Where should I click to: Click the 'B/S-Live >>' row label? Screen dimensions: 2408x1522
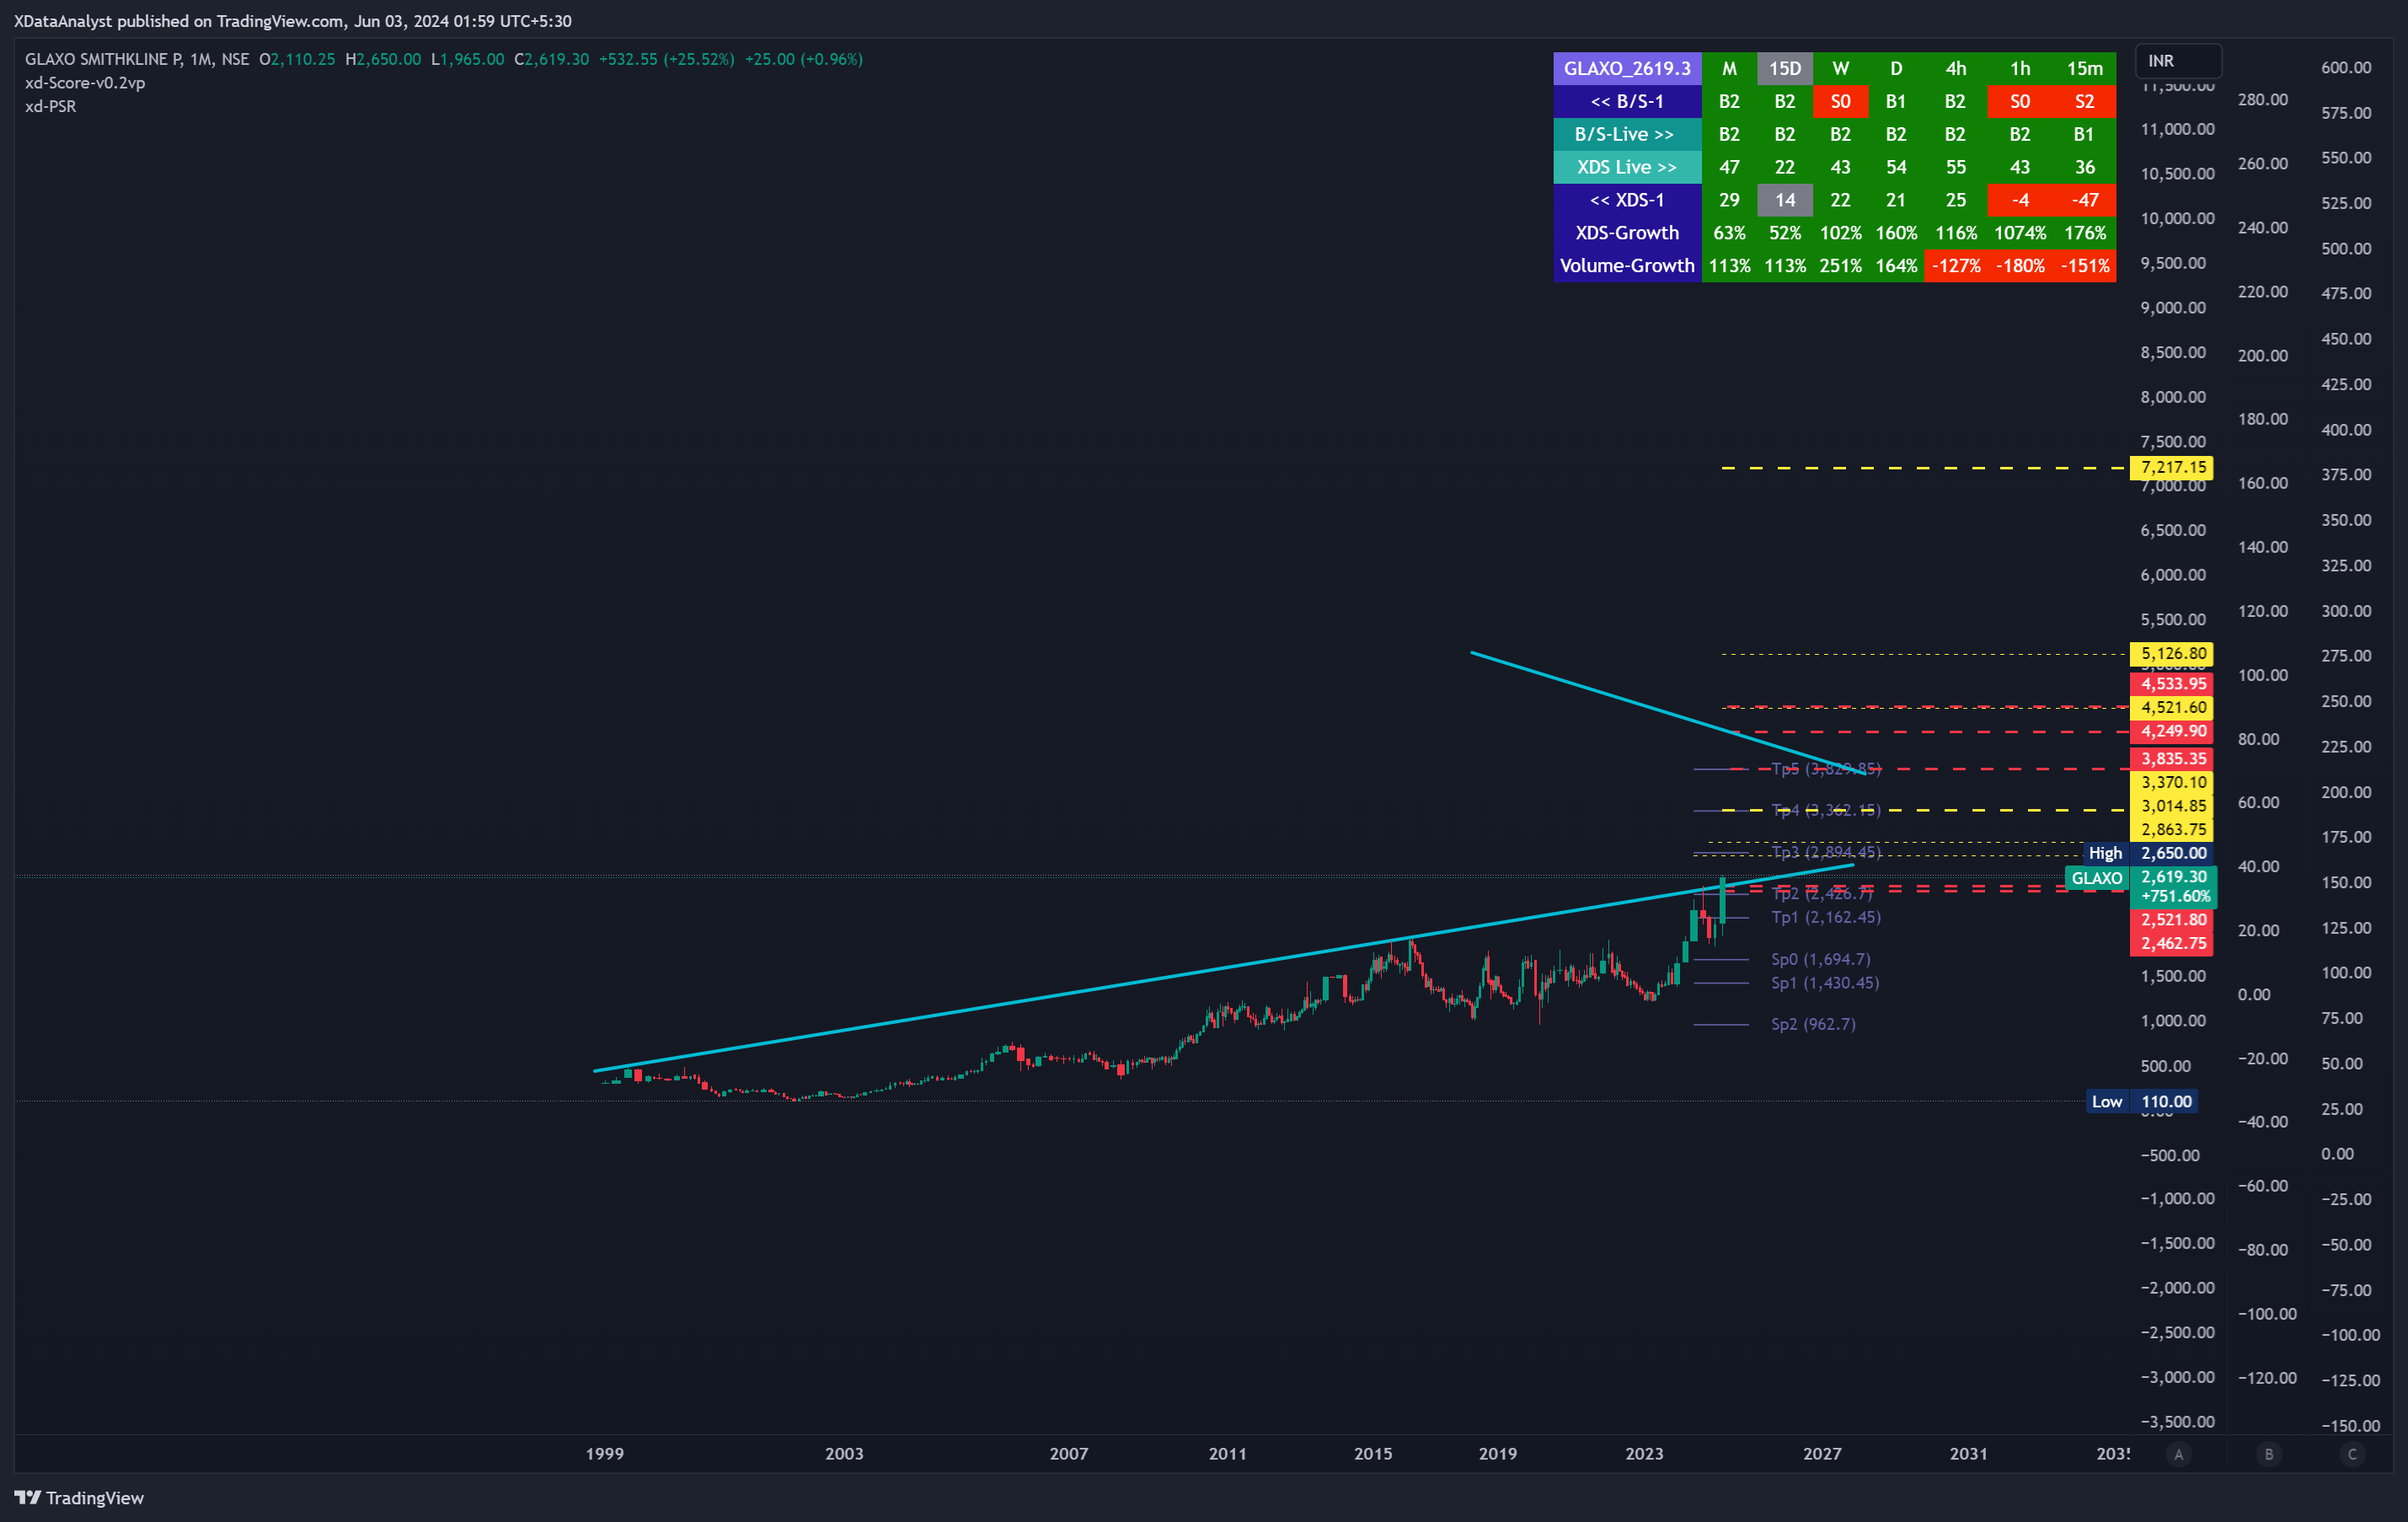[x=1627, y=134]
